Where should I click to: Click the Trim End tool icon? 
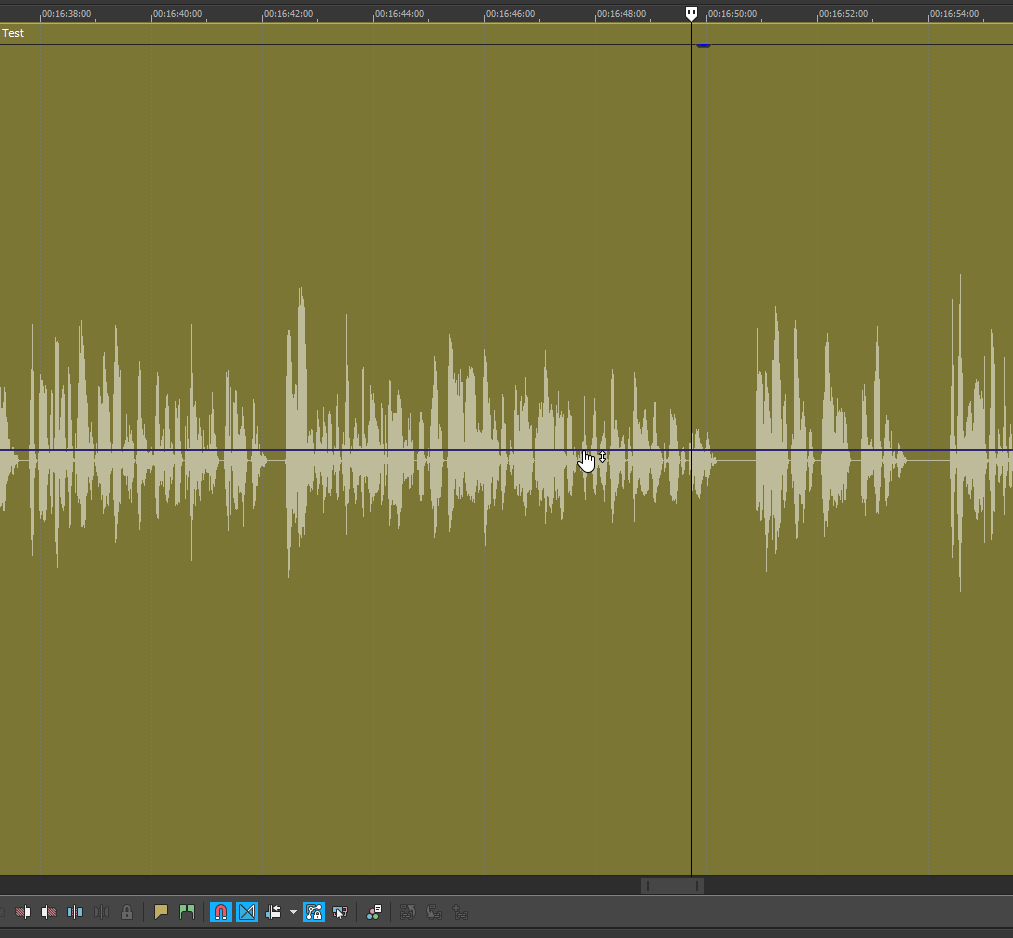click(49, 912)
